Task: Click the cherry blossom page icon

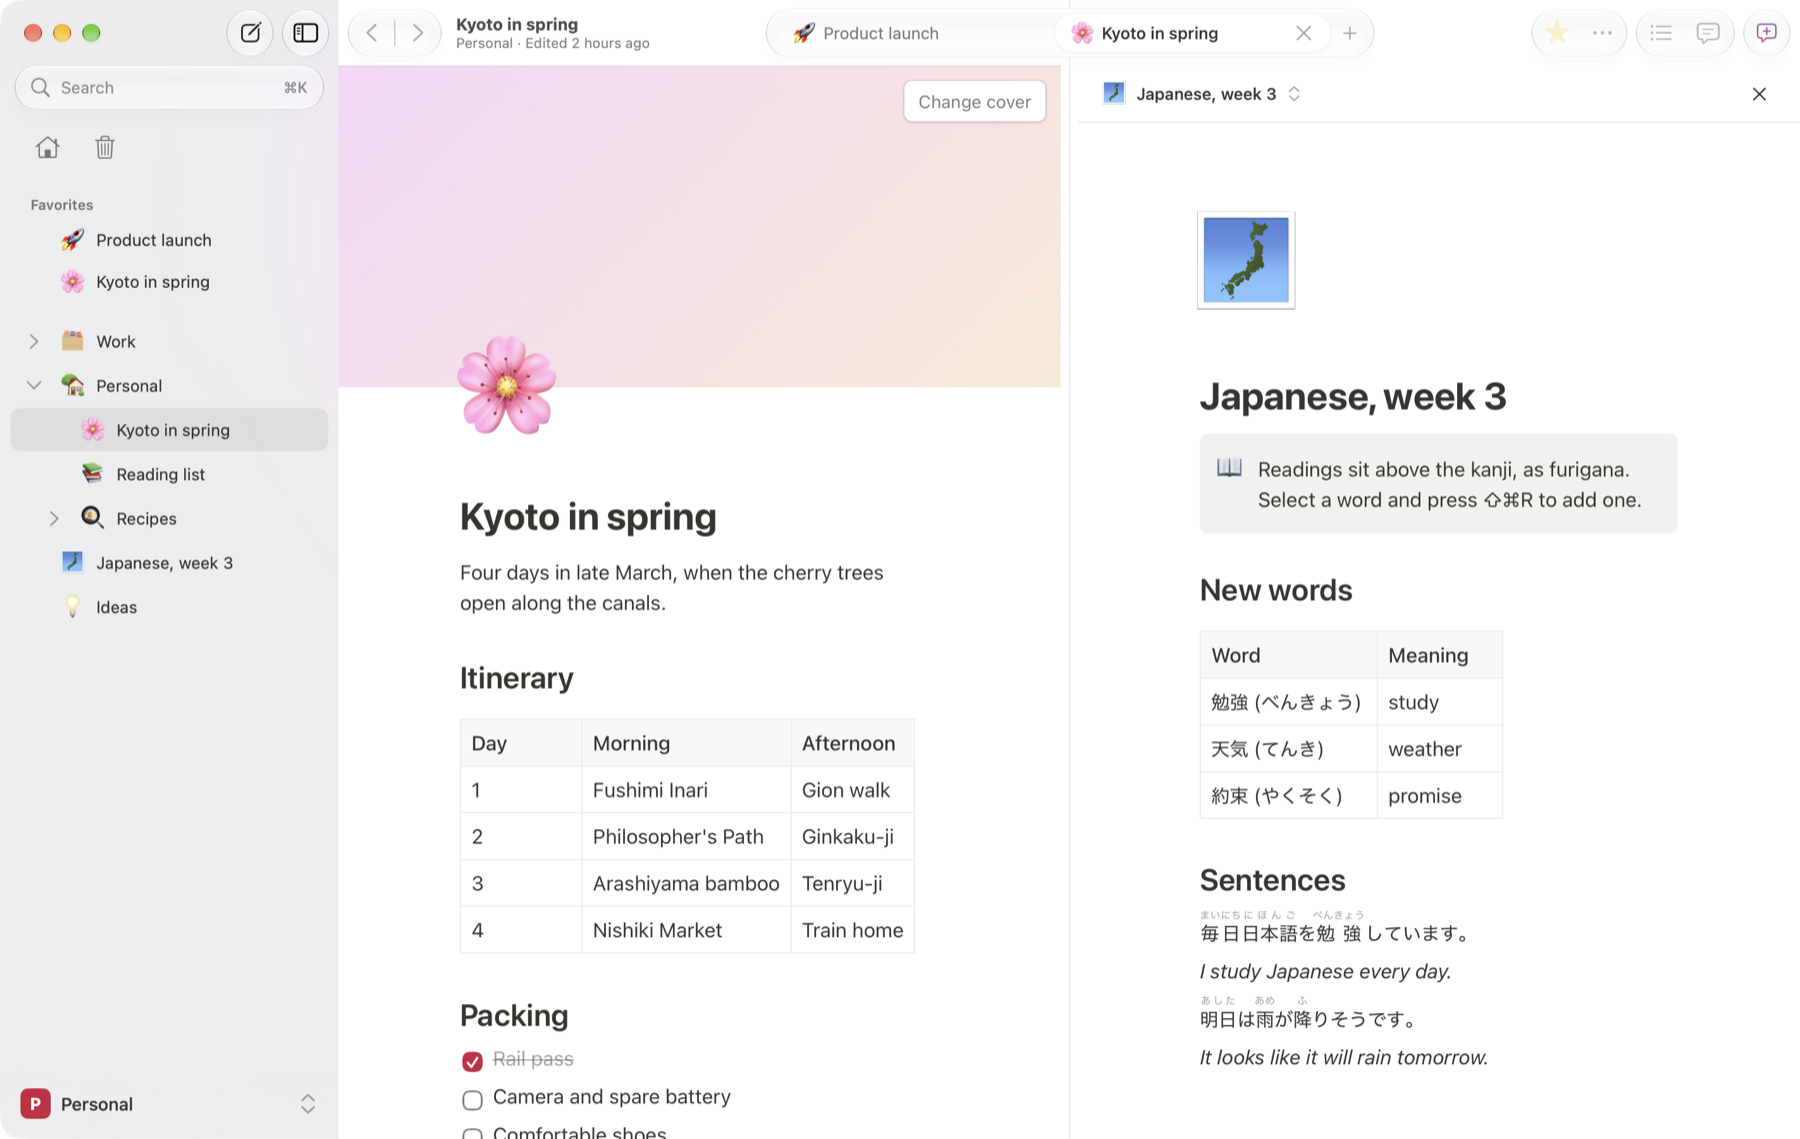Action: coord(506,385)
